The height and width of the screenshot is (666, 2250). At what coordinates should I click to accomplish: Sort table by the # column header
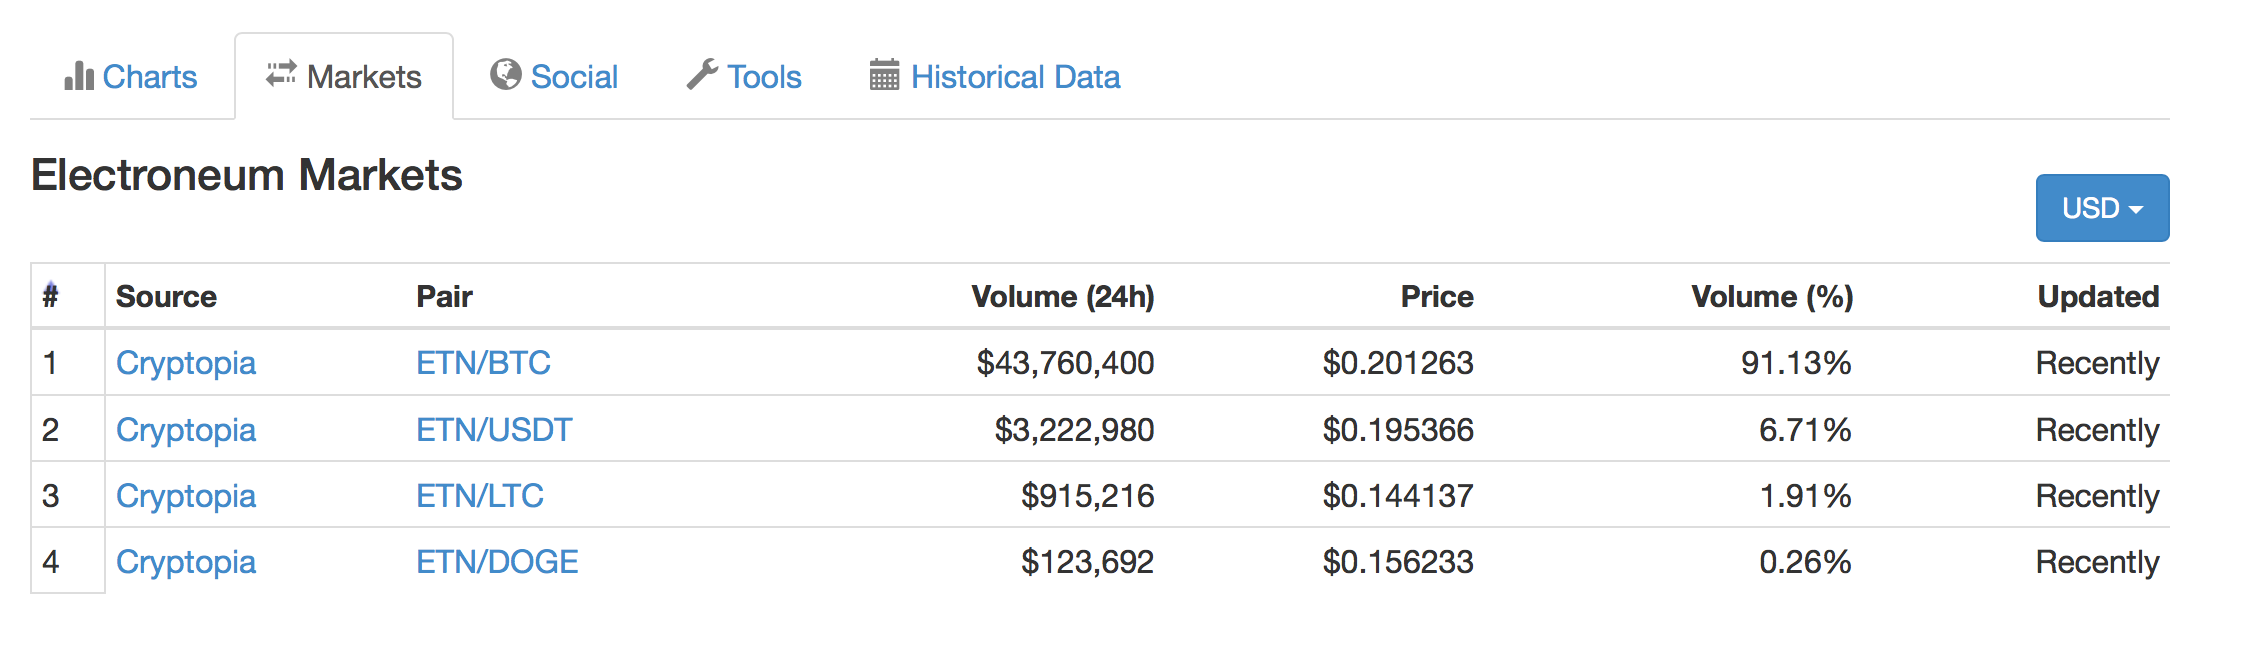coord(51,296)
